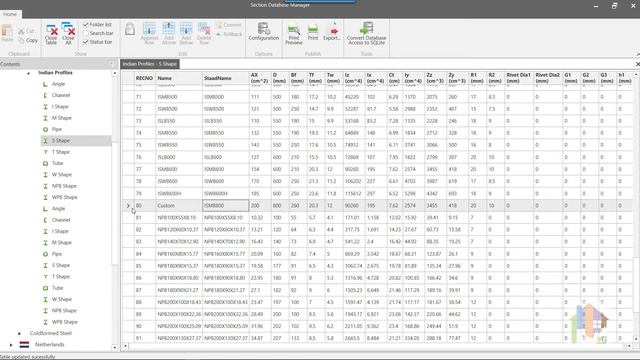
Task: Click the Tf (mm) column header
Action: coord(316,78)
